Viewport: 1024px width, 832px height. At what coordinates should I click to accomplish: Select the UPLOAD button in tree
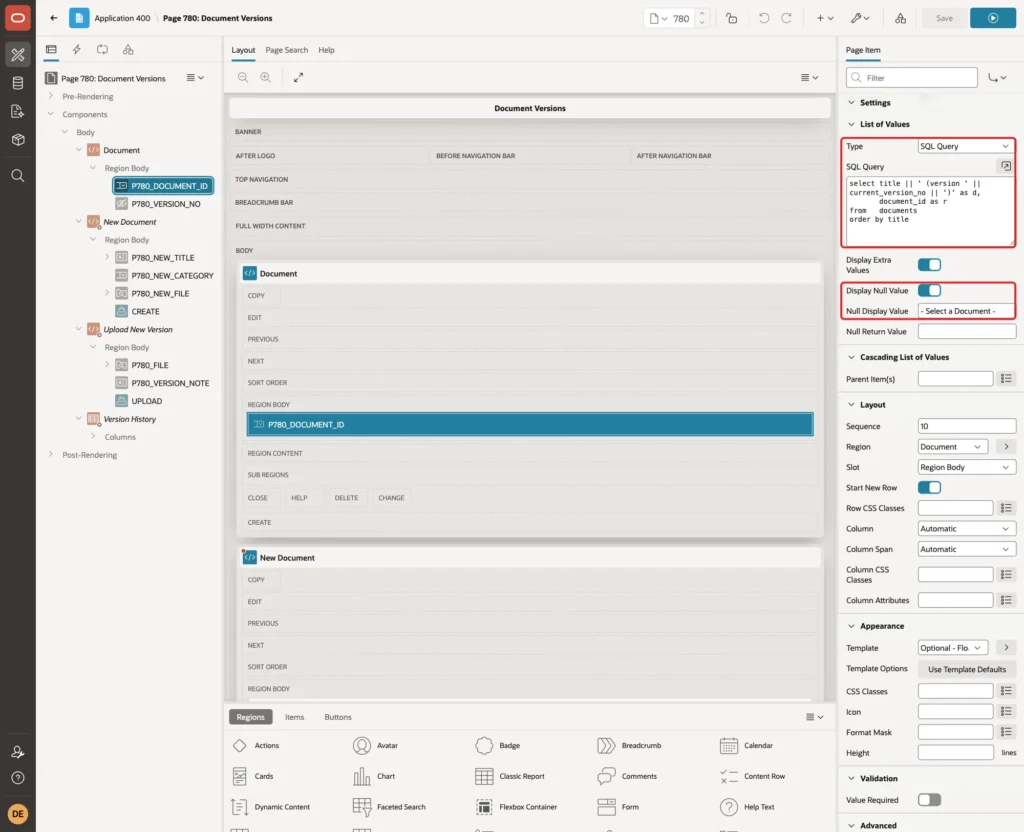146,401
